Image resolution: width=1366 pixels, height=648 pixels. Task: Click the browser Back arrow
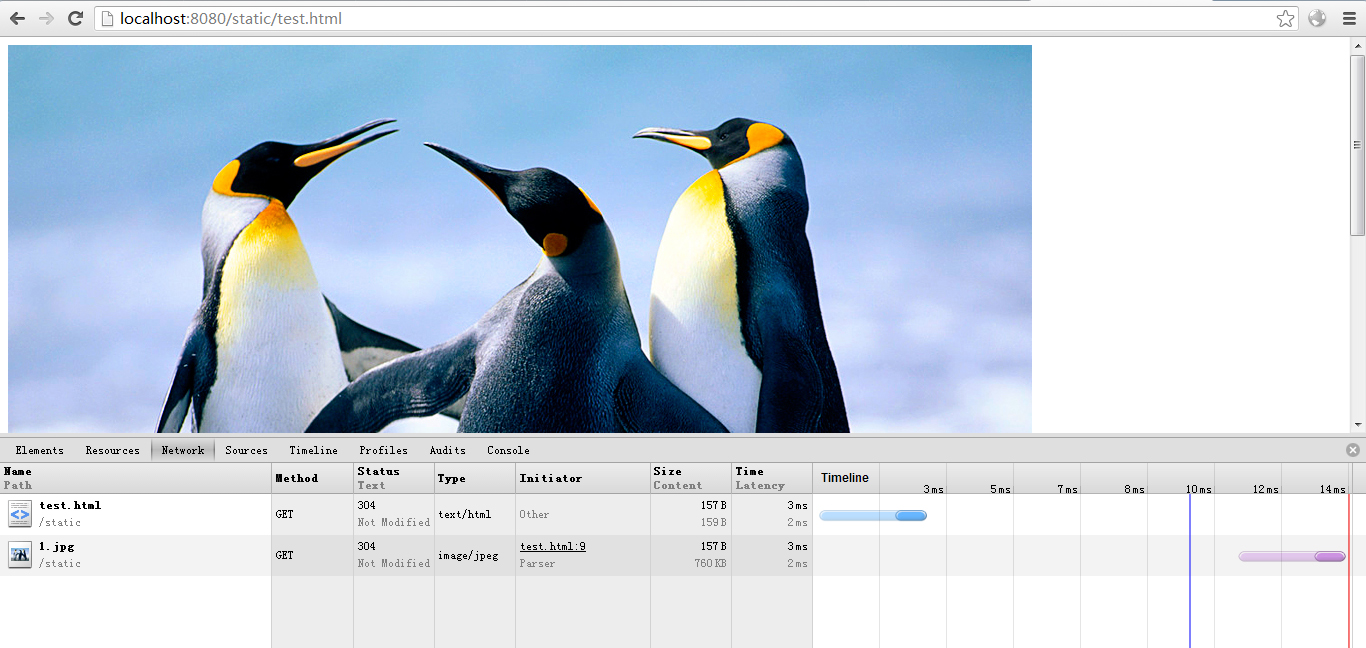[x=17, y=19]
